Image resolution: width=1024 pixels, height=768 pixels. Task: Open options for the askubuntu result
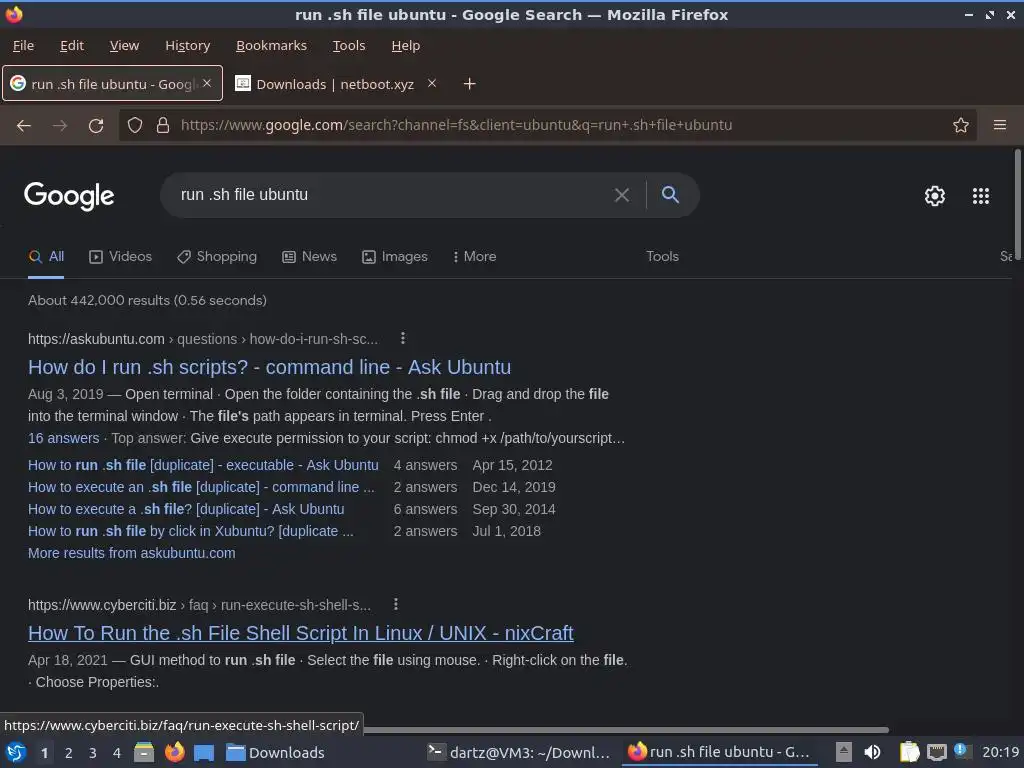(403, 338)
